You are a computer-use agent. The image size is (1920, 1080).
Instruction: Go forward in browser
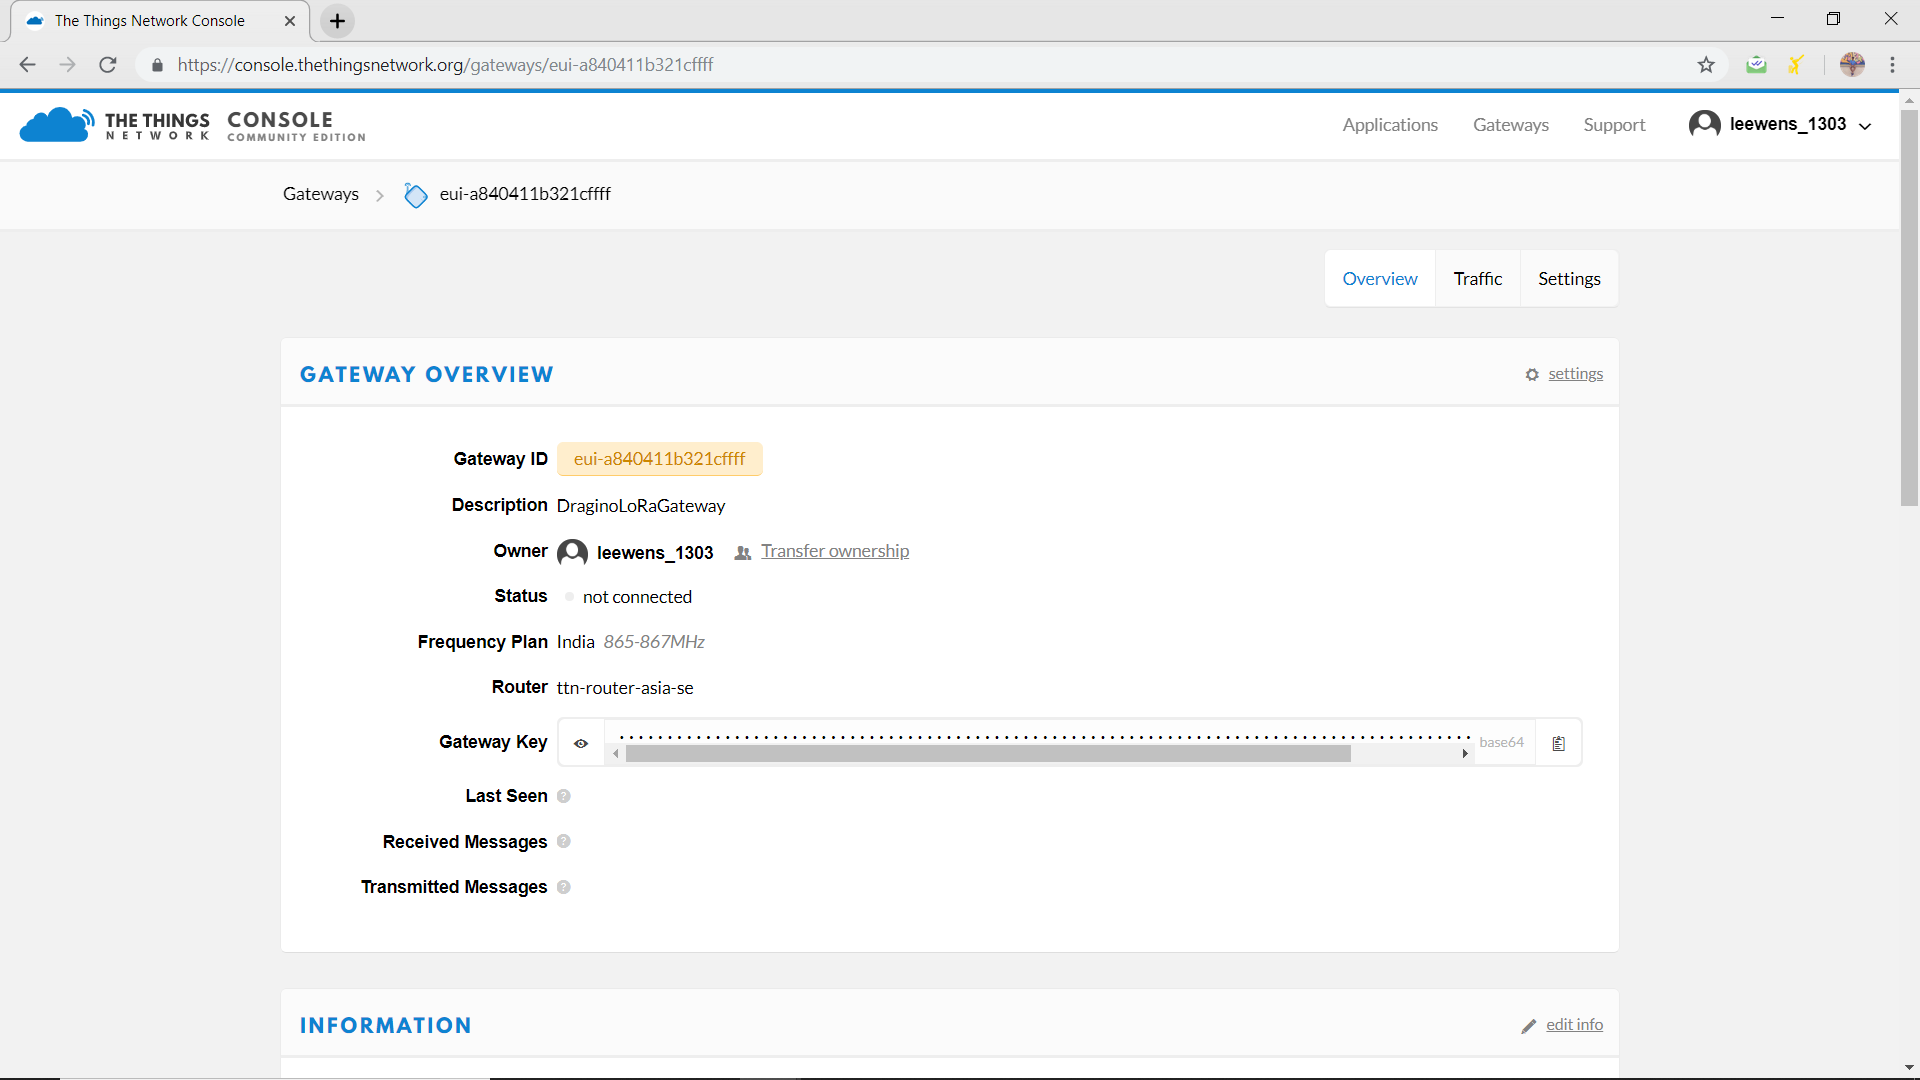pos(67,65)
